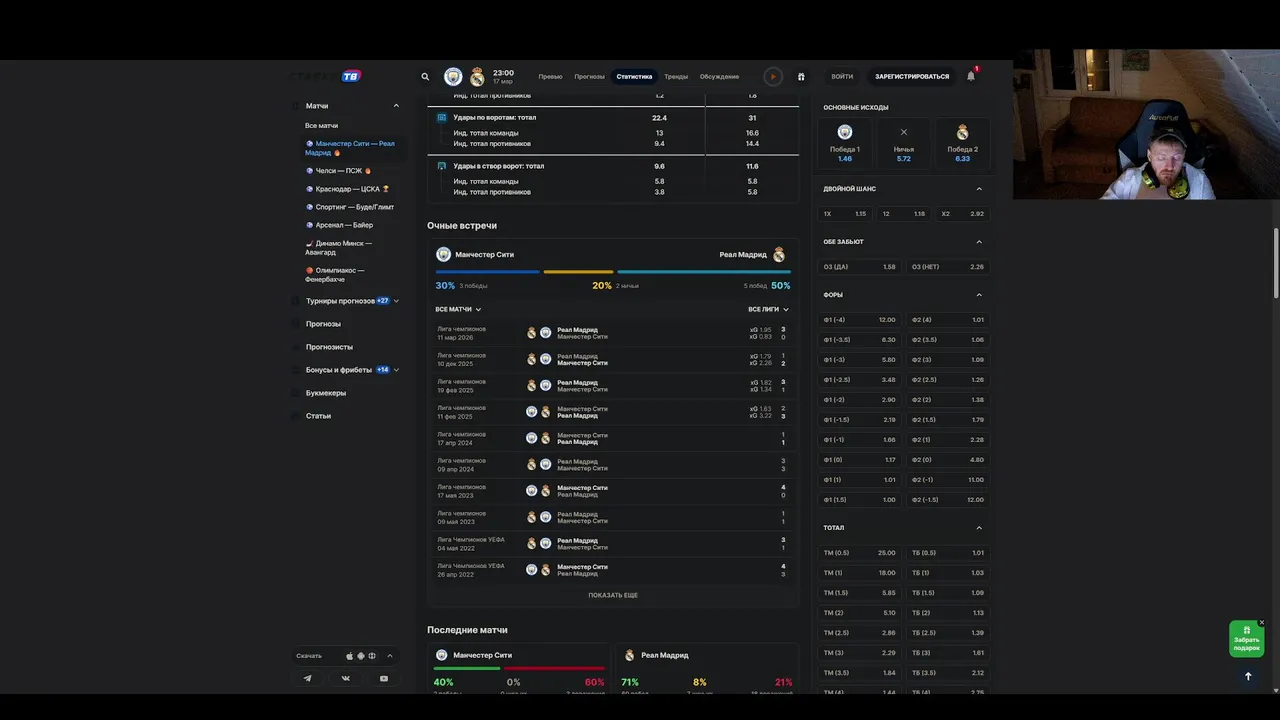The image size is (1280, 720).
Task: Open the Краснодар — ЦСКА match link
Action: pos(347,189)
